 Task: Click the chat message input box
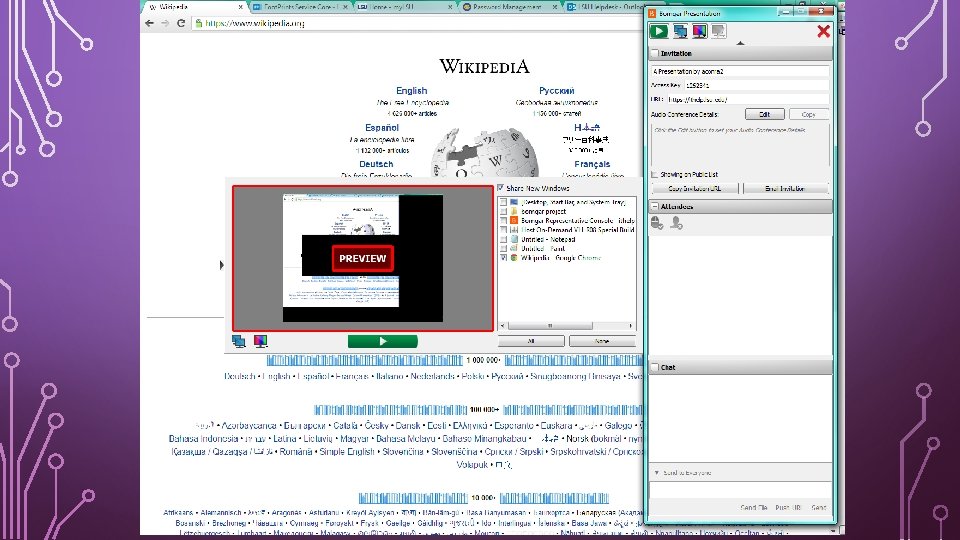(740, 490)
